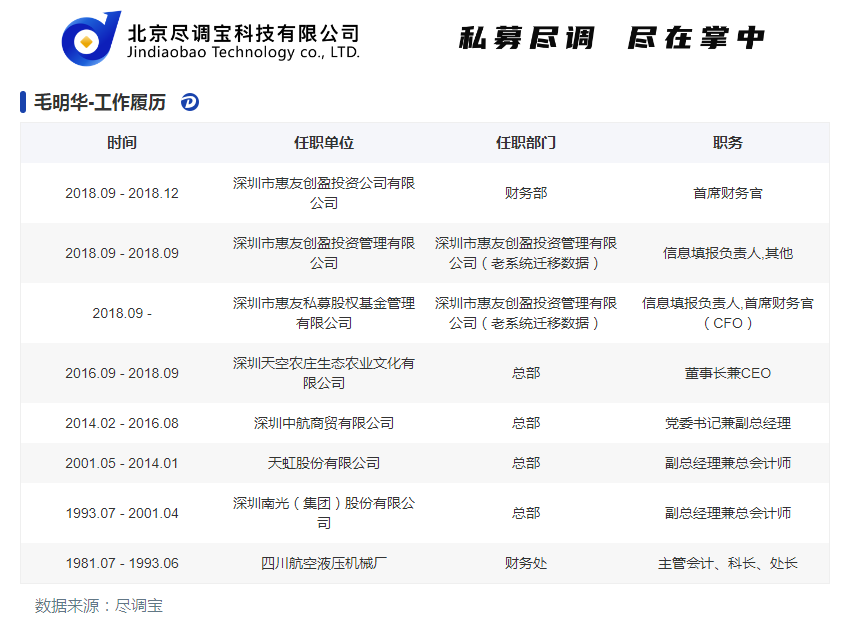
Task: Select date cell 2018.09 - 2018.09
Action: 122,253
